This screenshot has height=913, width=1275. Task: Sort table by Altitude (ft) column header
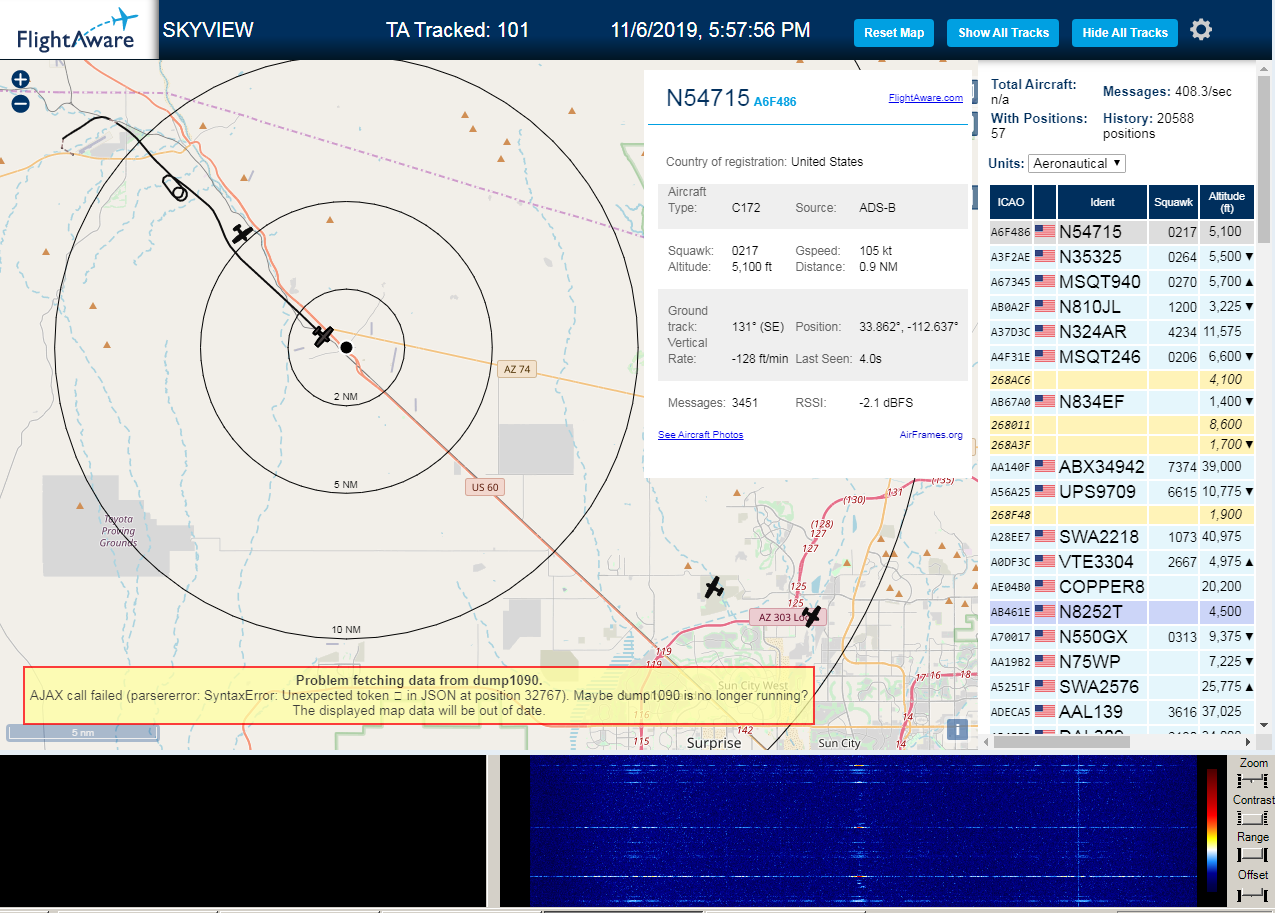pos(1226,202)
